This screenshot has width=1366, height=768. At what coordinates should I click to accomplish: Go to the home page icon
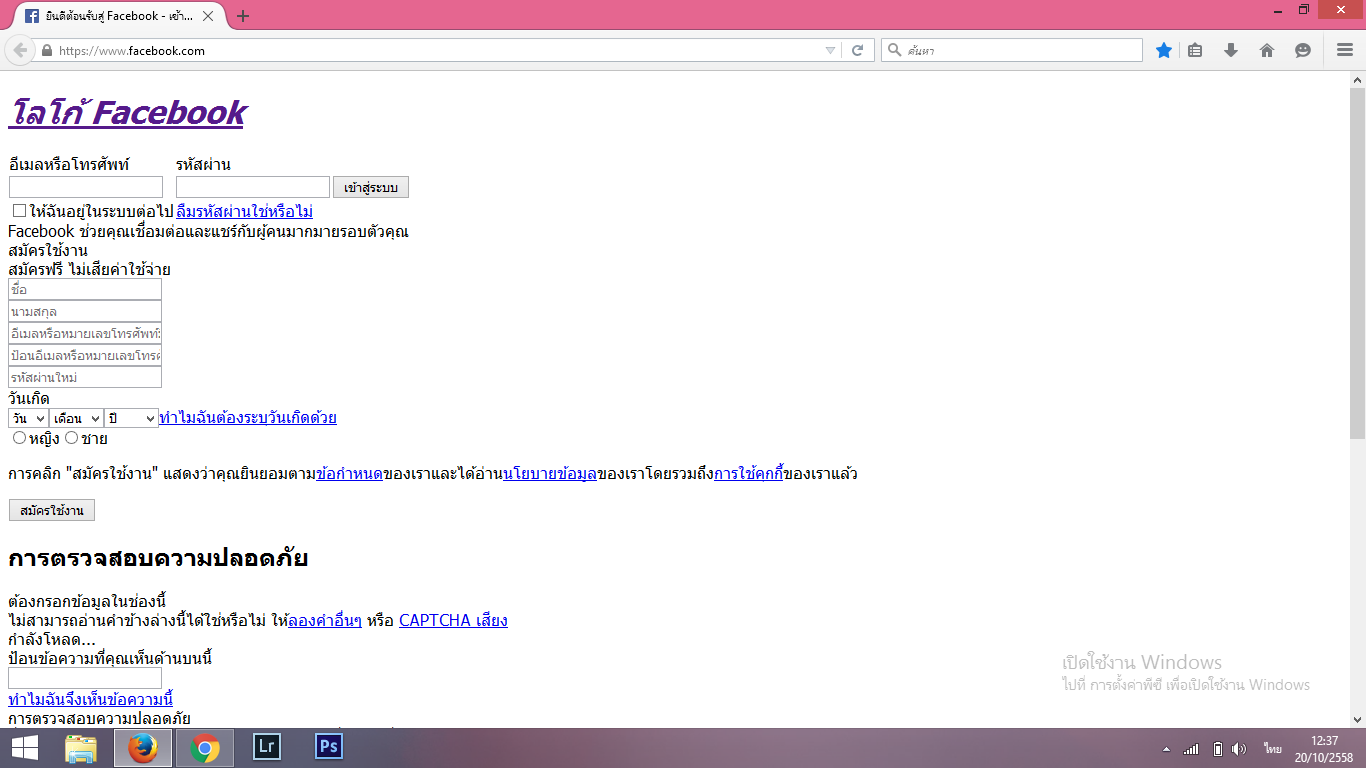point(1267,50)
